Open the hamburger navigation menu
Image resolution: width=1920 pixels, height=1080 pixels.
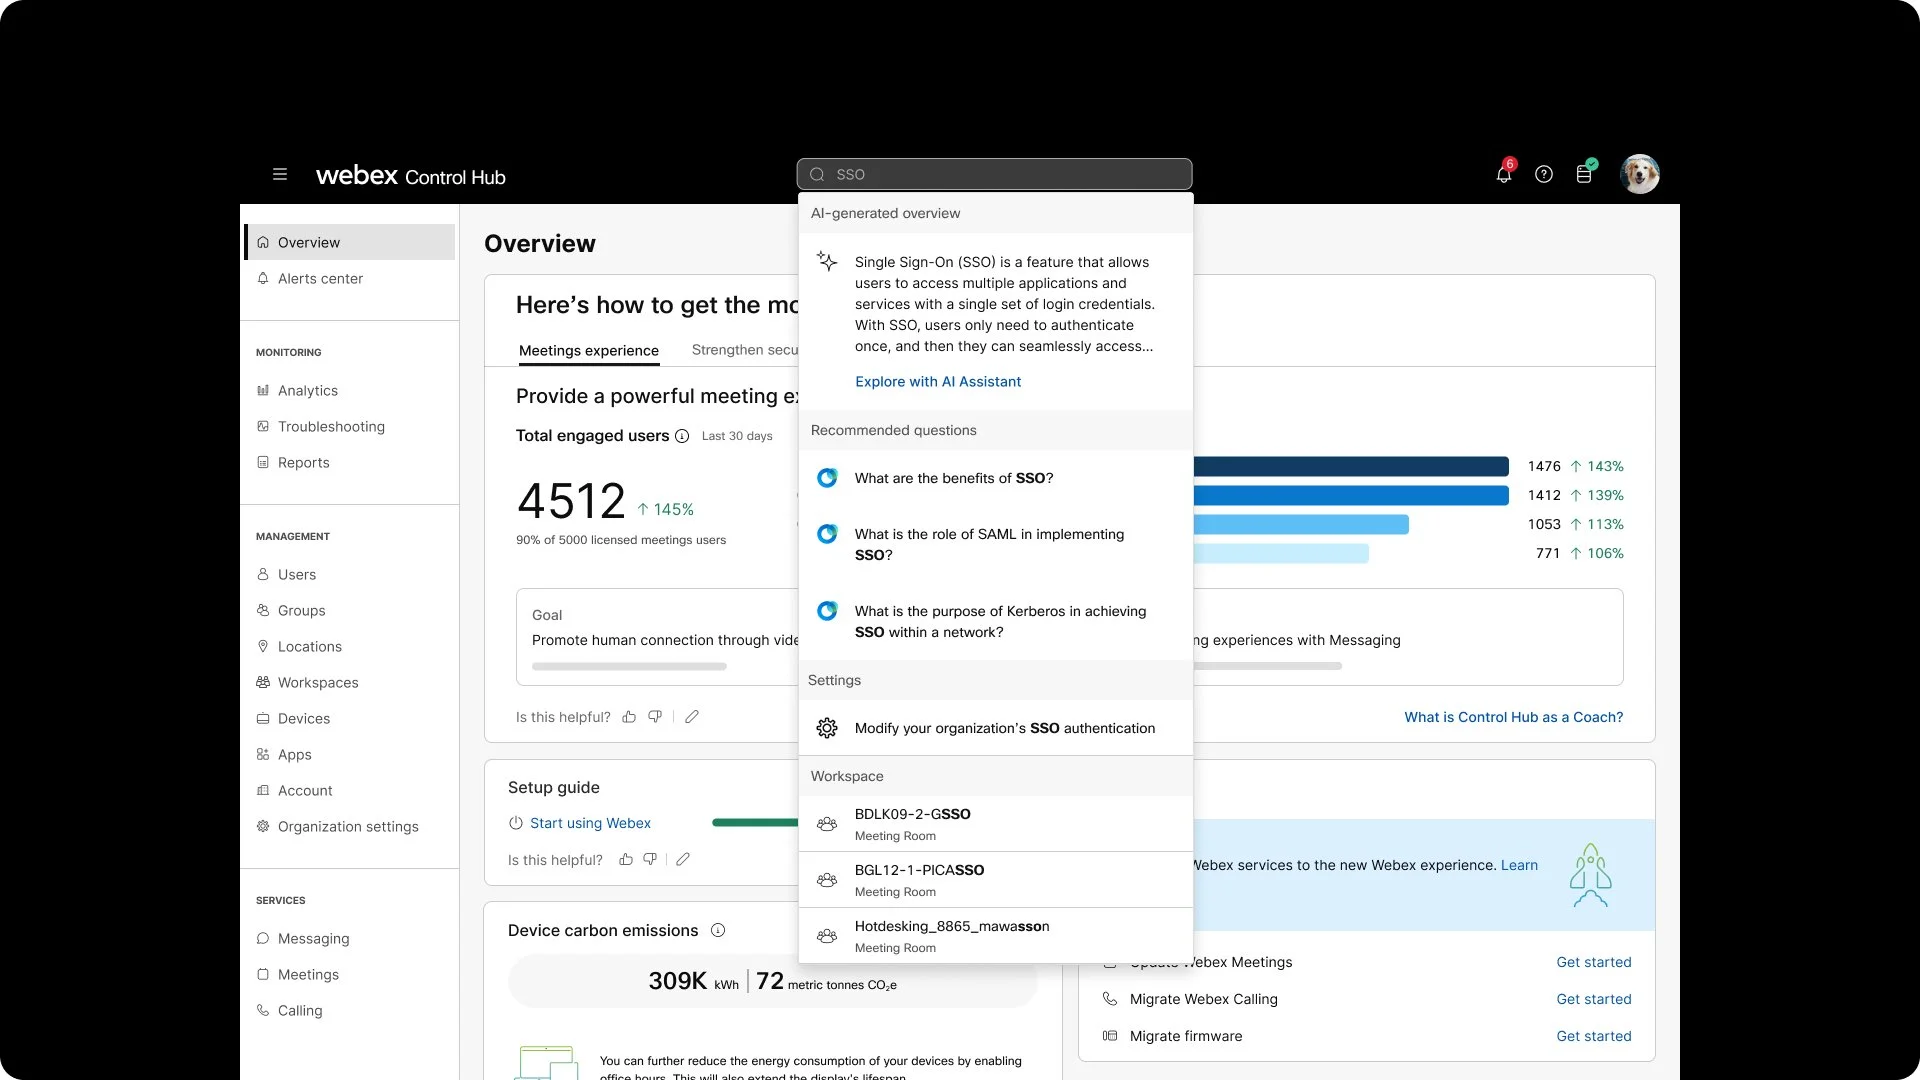(x=280, y=174)
